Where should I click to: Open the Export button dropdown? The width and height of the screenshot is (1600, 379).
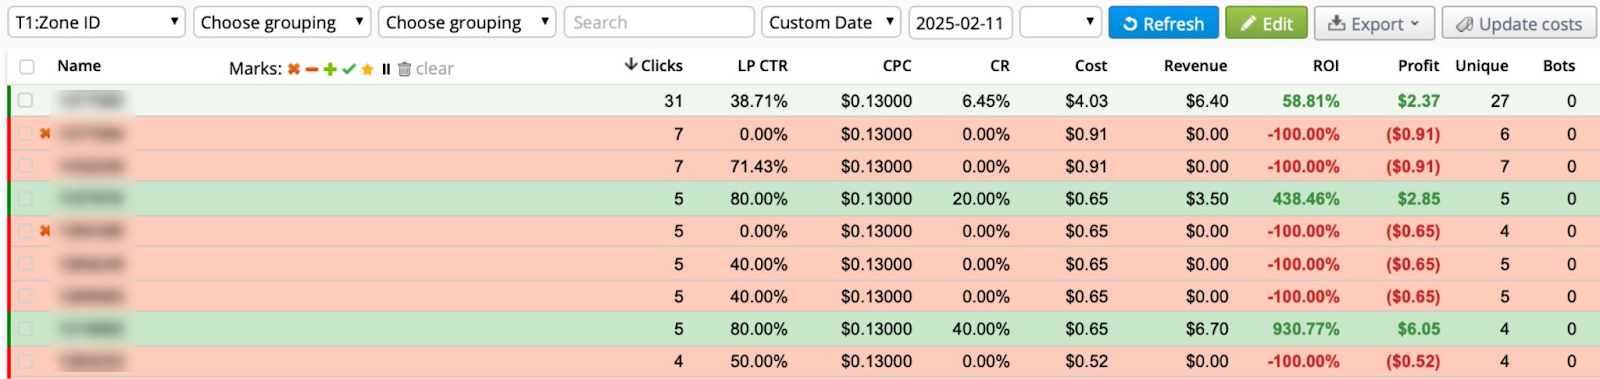[x=1374, y=23]
